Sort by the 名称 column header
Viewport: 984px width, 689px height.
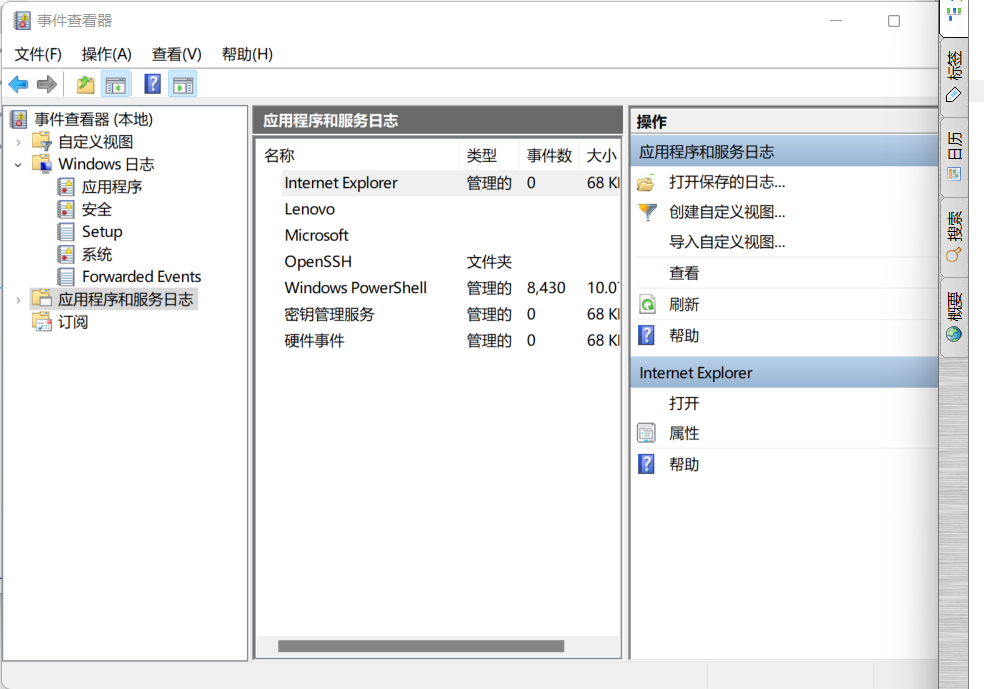pyautogui.click(x=358, y=156)
